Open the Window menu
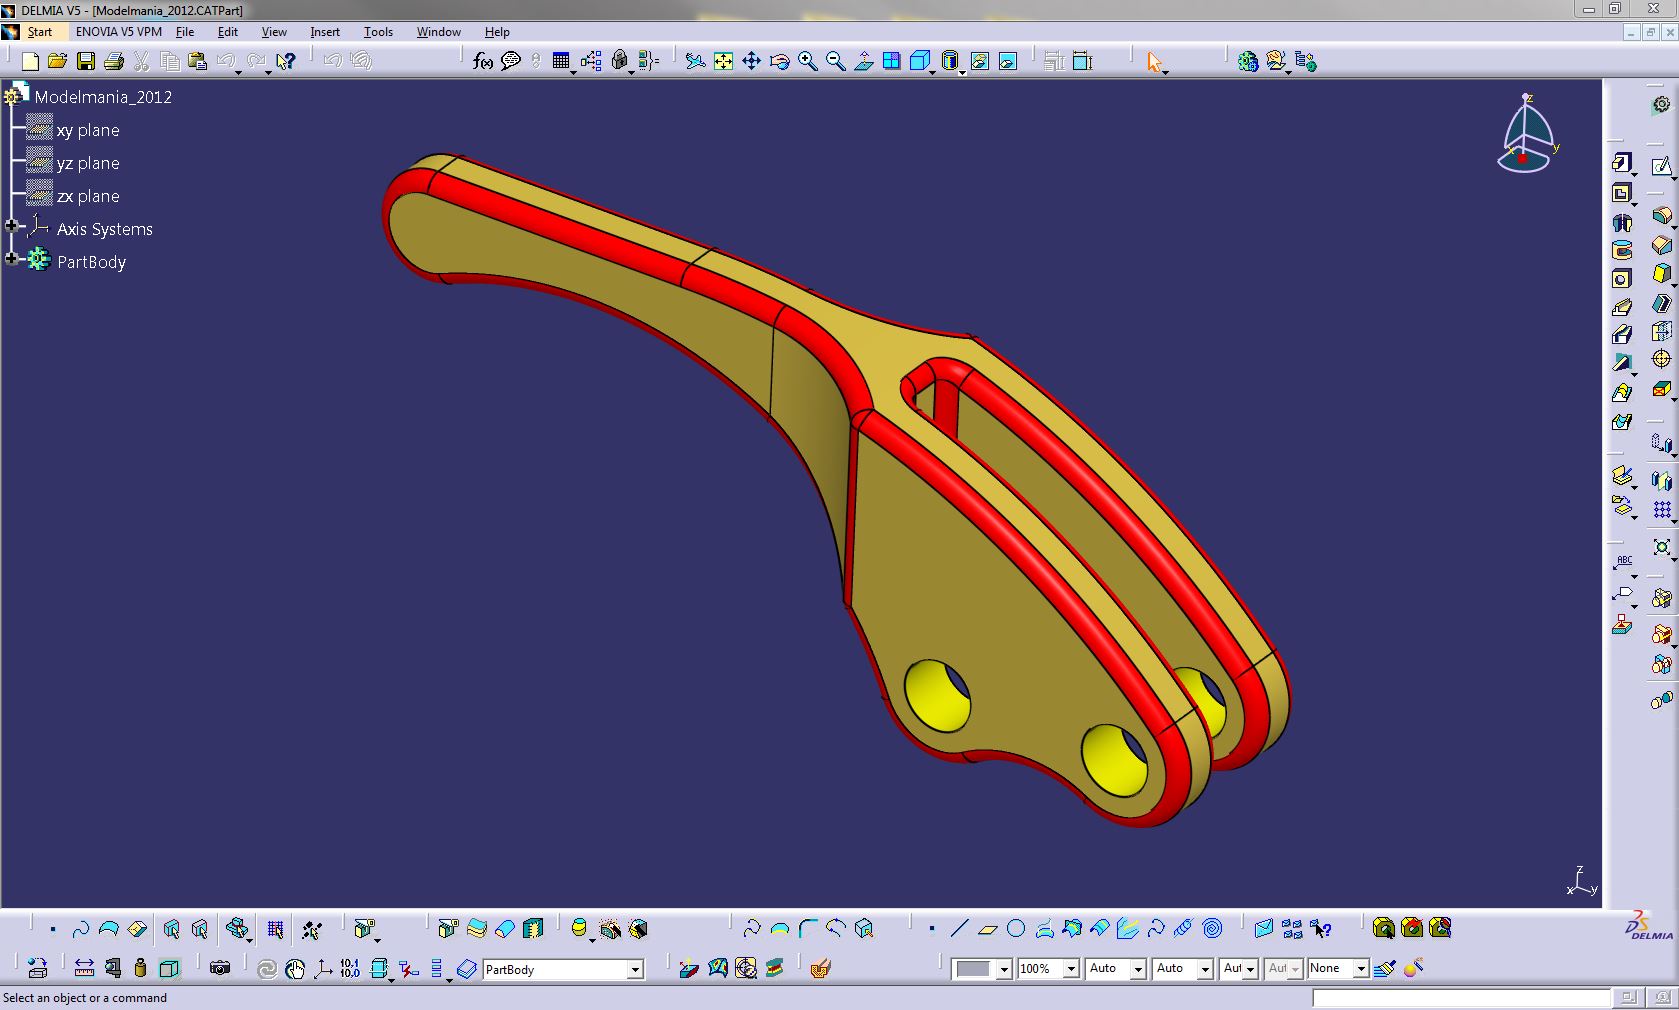The width and height of the screenshot is (1679, 1010). pyautogui.click(x=439, y=32)
